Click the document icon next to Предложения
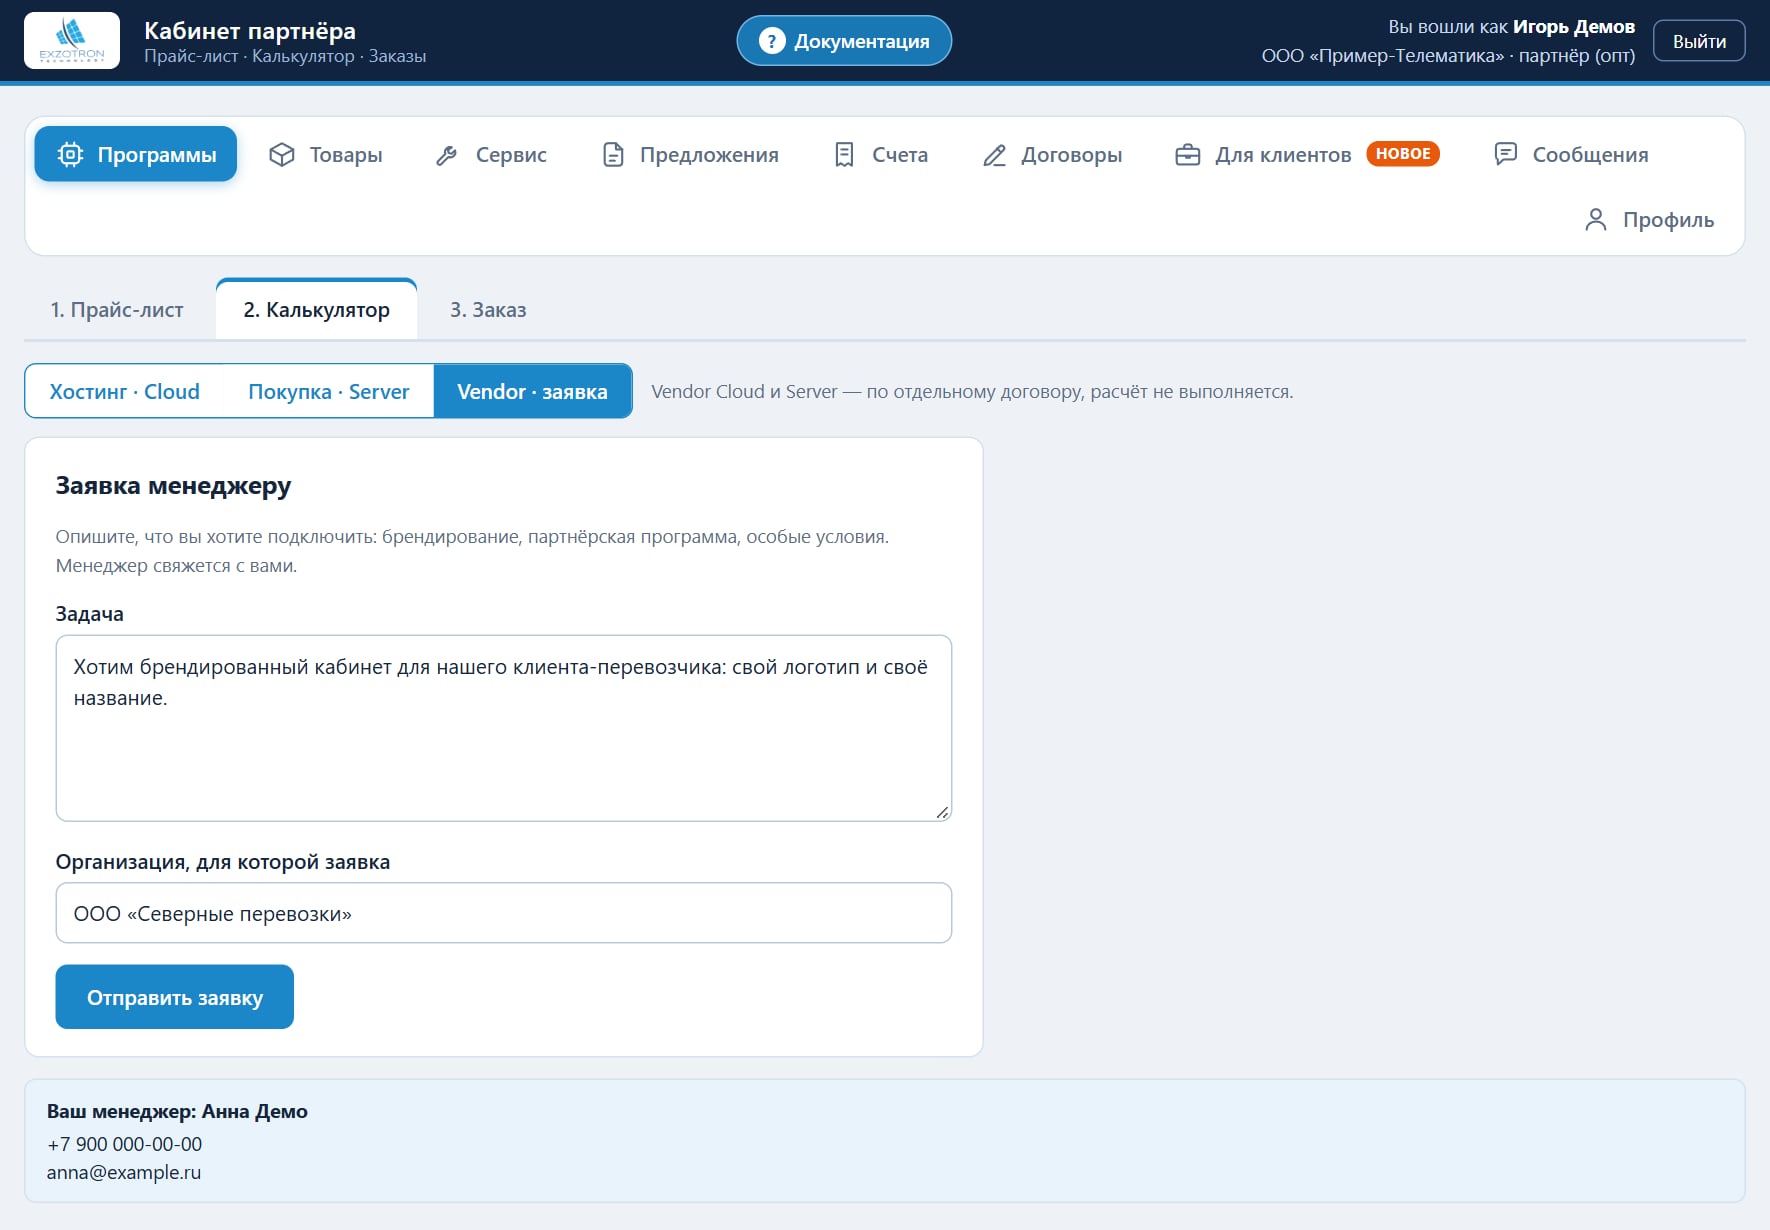This screenshot has height=1230, width=1770. coord(613,155)
